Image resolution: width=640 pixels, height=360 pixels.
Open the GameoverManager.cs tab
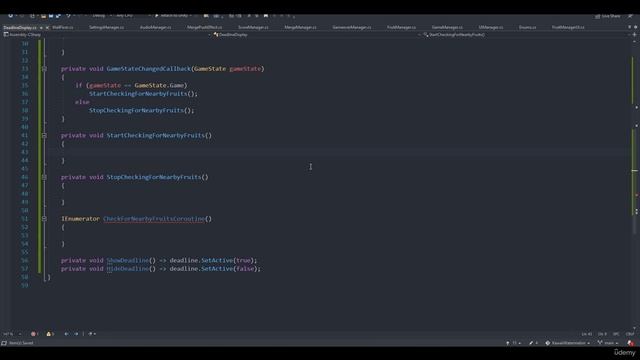tap(352, 27)
